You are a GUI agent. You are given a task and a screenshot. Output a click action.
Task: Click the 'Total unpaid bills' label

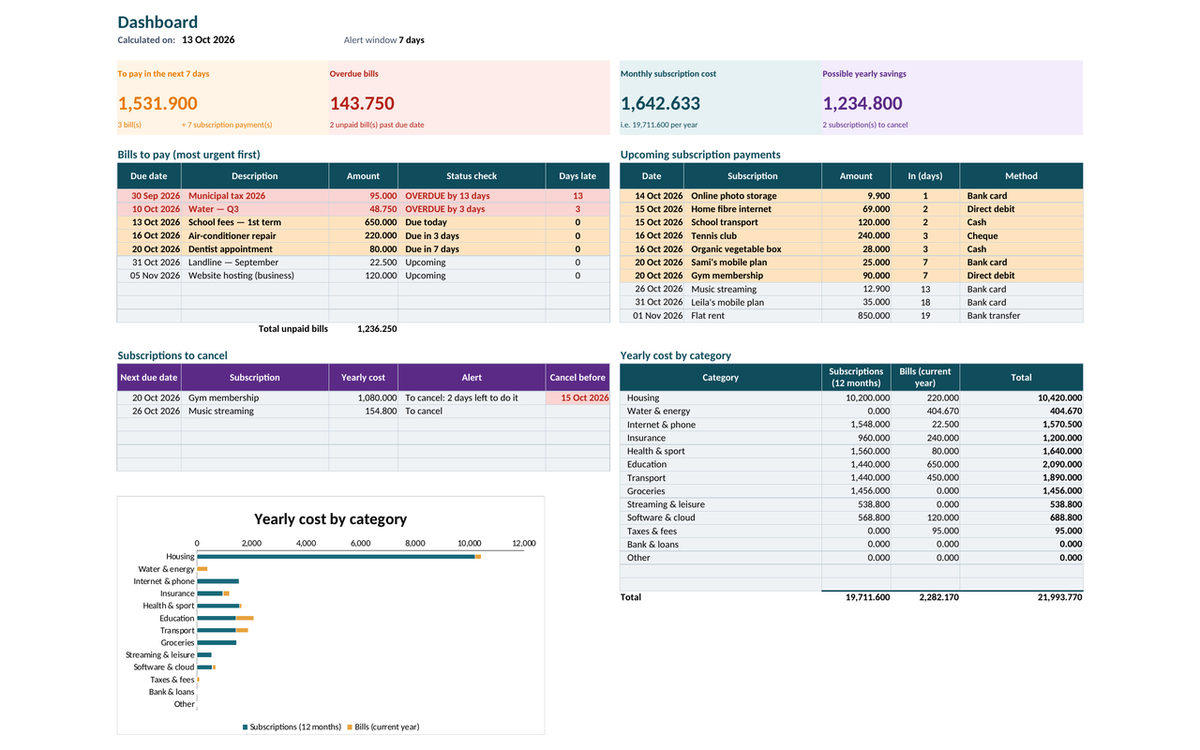(x=293, y=328)
